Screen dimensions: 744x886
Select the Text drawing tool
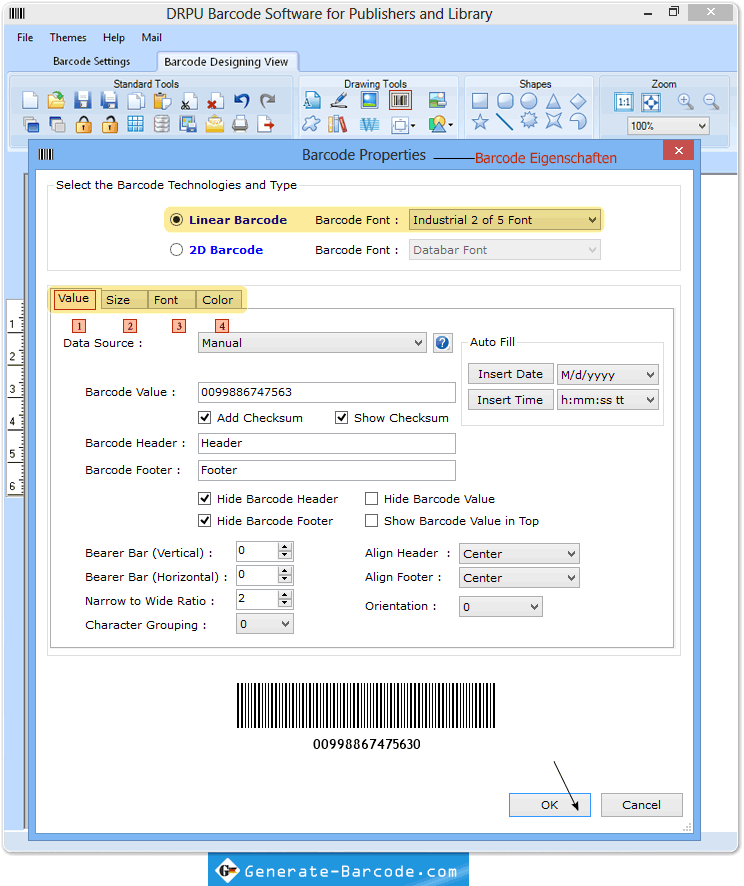pyautogui.click(x=312, y=100)
